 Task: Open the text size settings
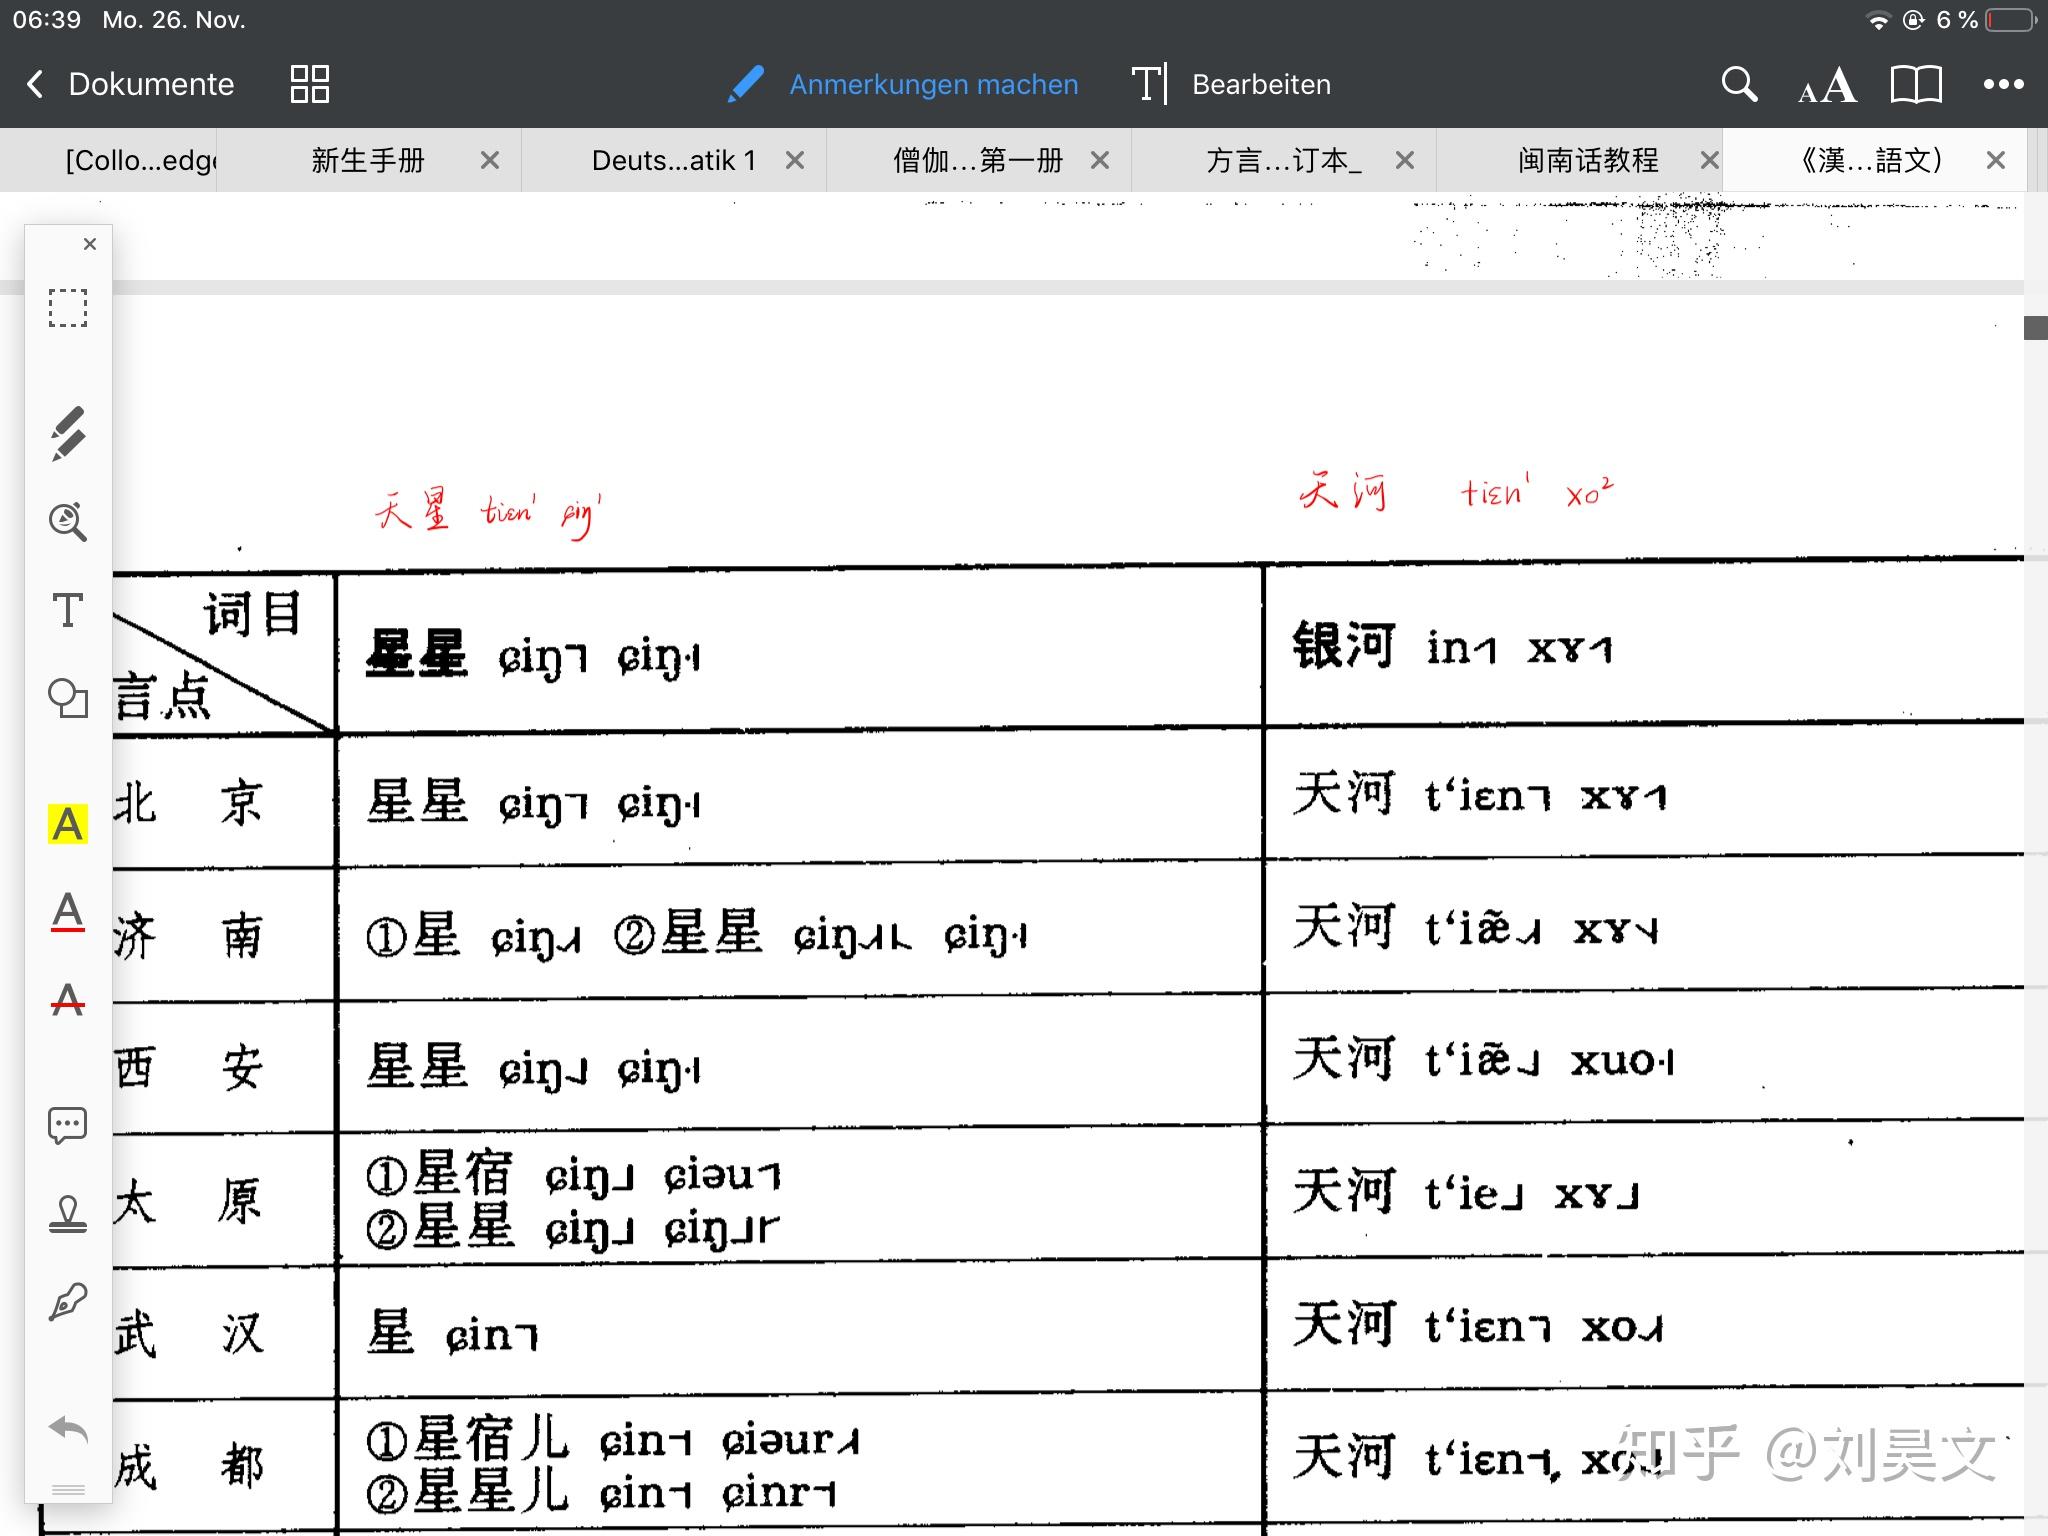click(1827, 86)
